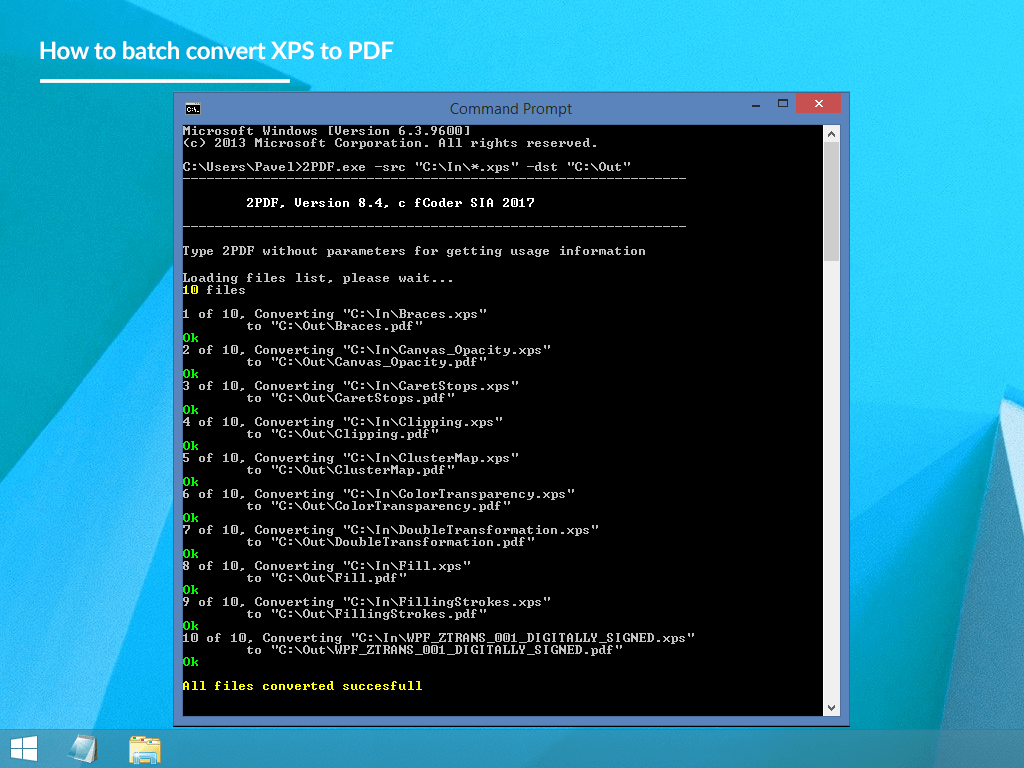Click 'Loading files list, please wait...' text

pos(317,278)
